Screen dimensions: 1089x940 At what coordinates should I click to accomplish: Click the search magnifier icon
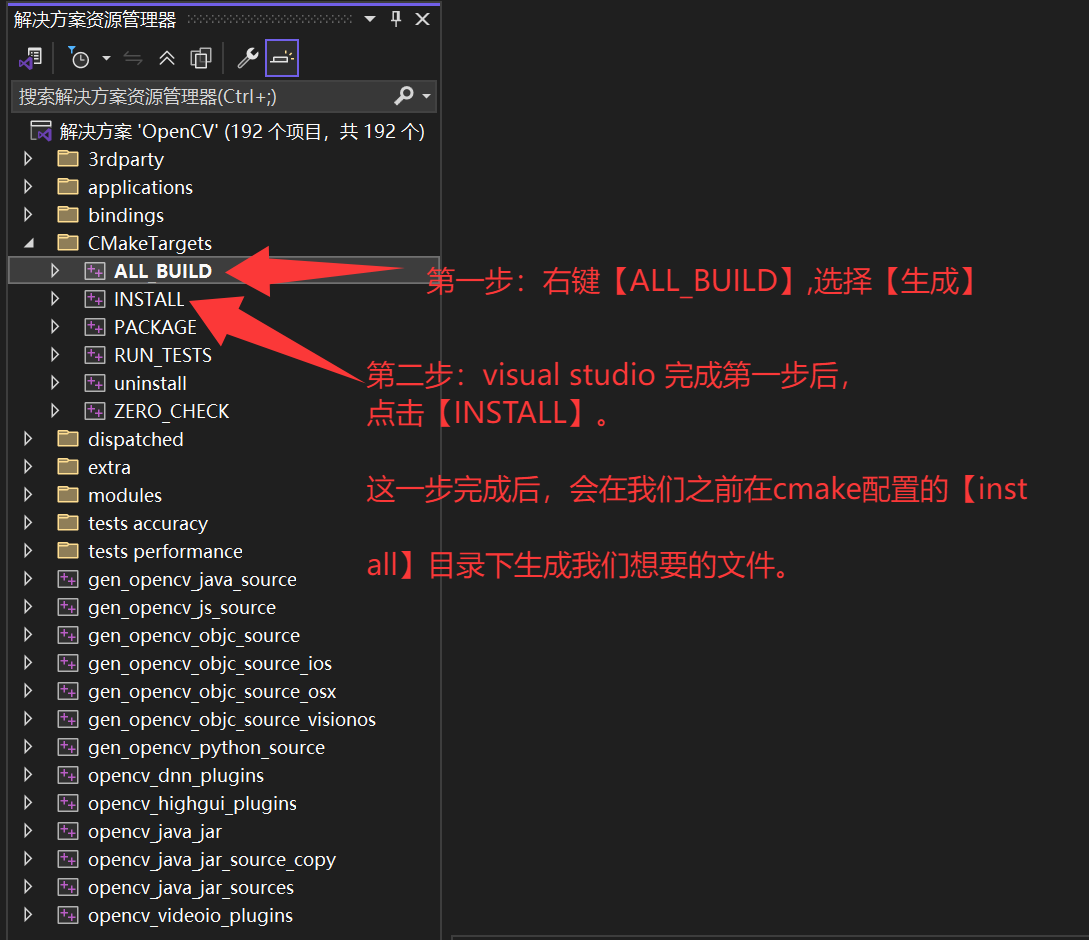tap(404, 95)
